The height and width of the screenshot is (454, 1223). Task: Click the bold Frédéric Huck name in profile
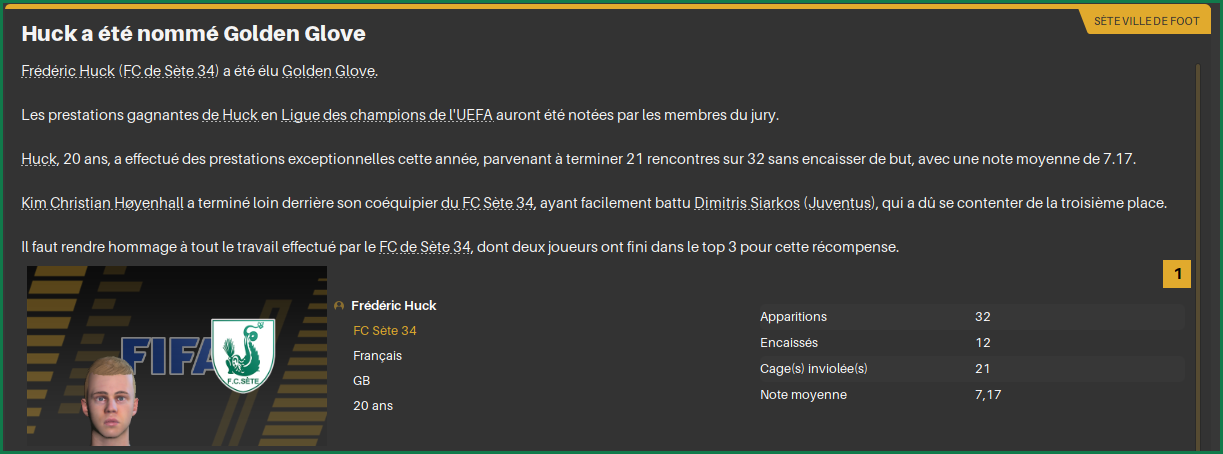(394, 306)
